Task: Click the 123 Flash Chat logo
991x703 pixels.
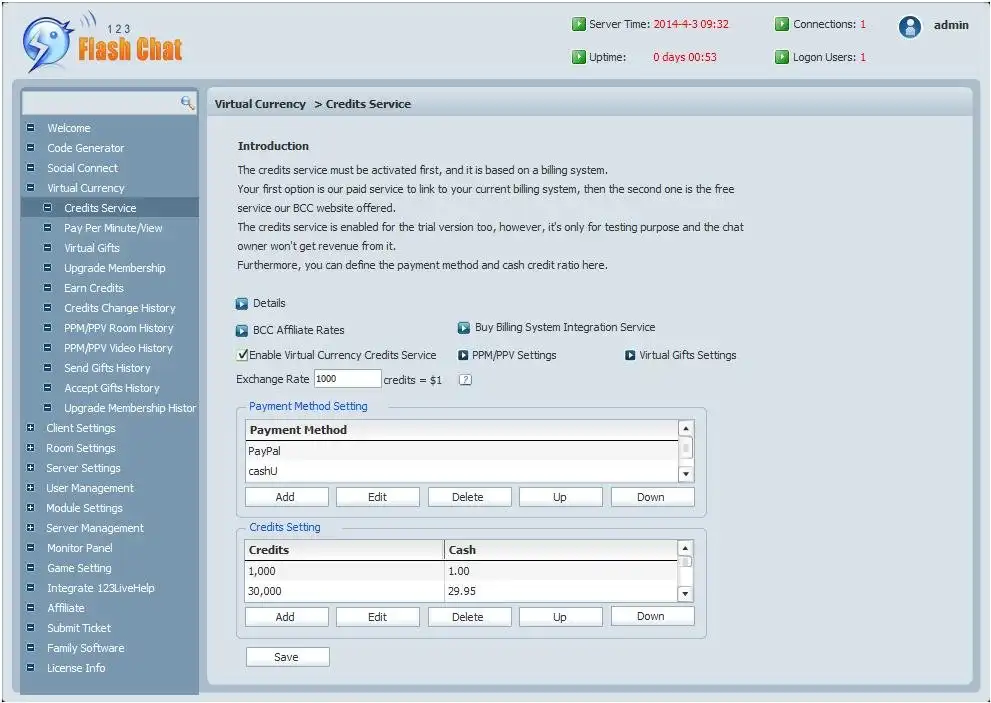Action: [x=102, y=42]
